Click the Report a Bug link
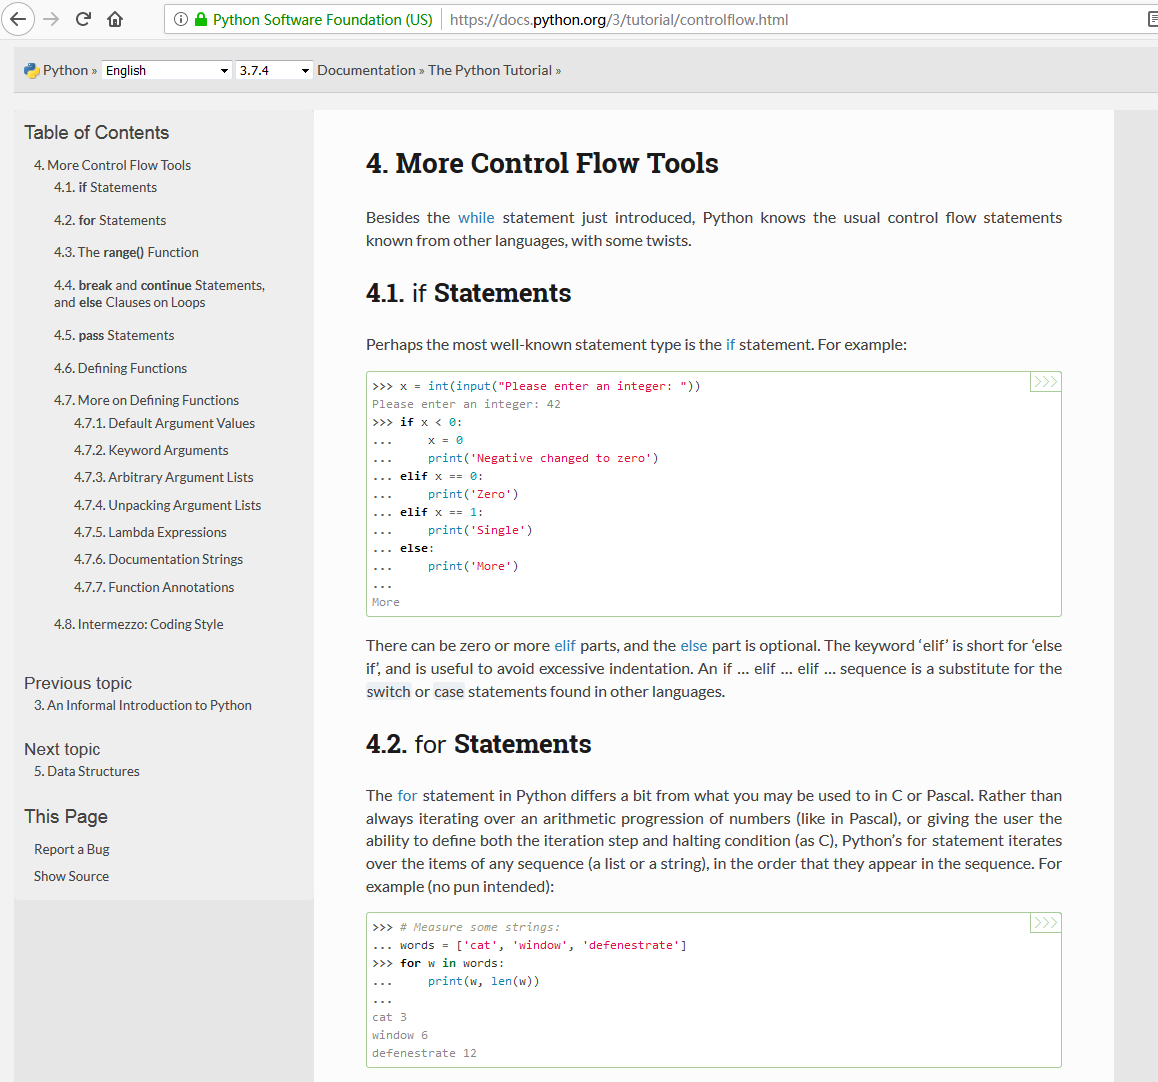The height and width of the screenshot is (1082, 1158). click(70, 848)
